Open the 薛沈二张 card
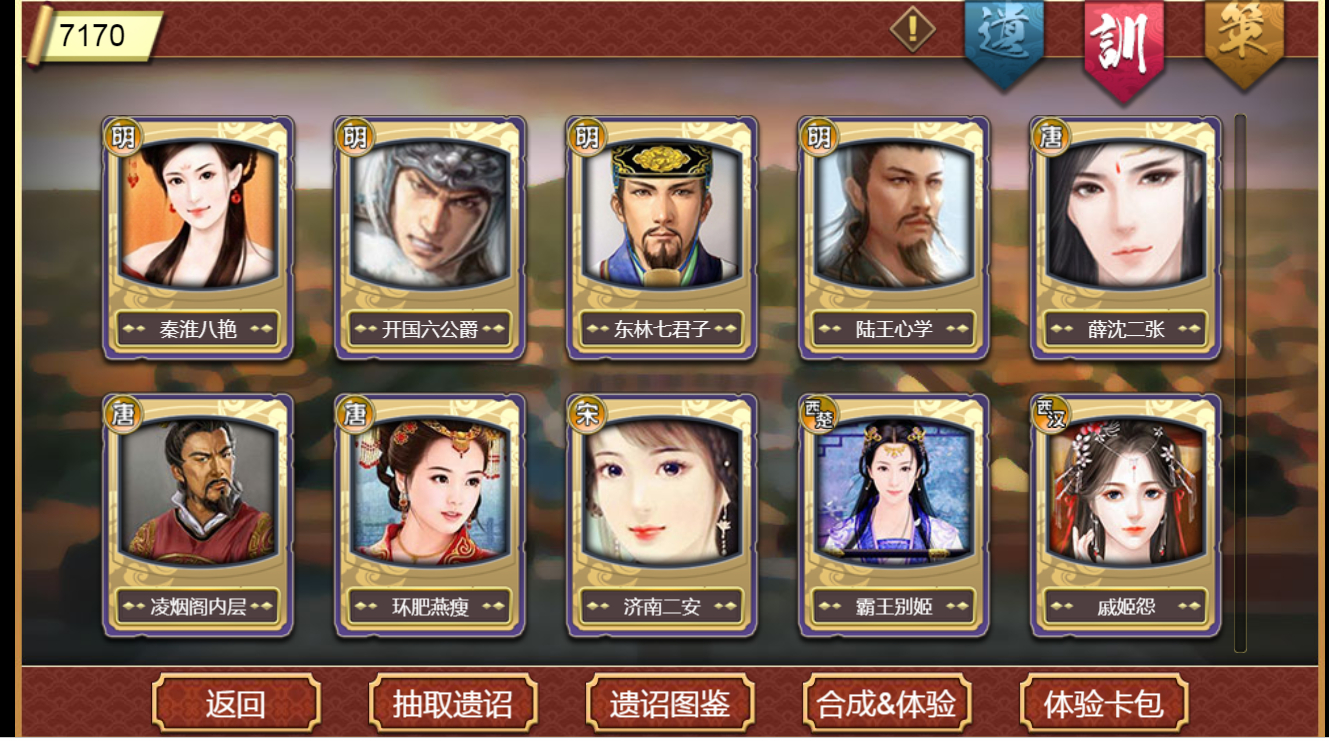The width and height of the screenshot is (1329, 741). click(x=1126, y=238)
